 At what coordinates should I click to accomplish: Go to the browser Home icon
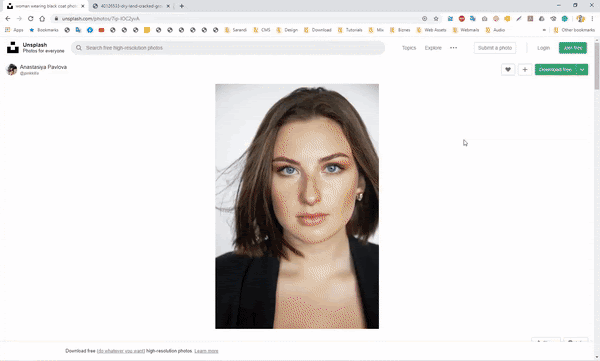(x=42, y=18)
